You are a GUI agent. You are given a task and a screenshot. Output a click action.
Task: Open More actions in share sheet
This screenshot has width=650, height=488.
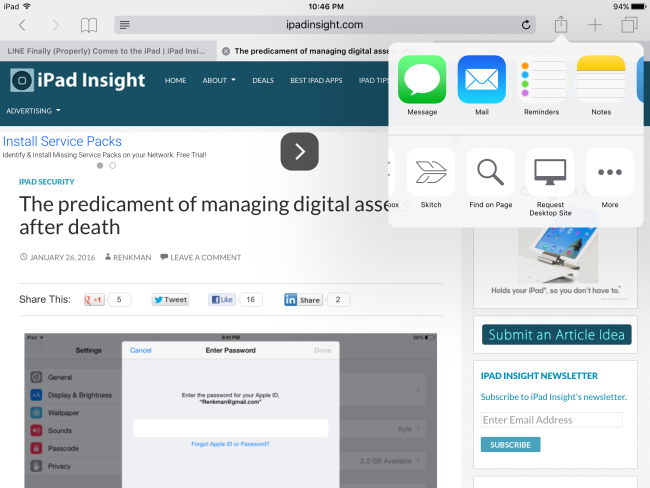click(610, 172)
